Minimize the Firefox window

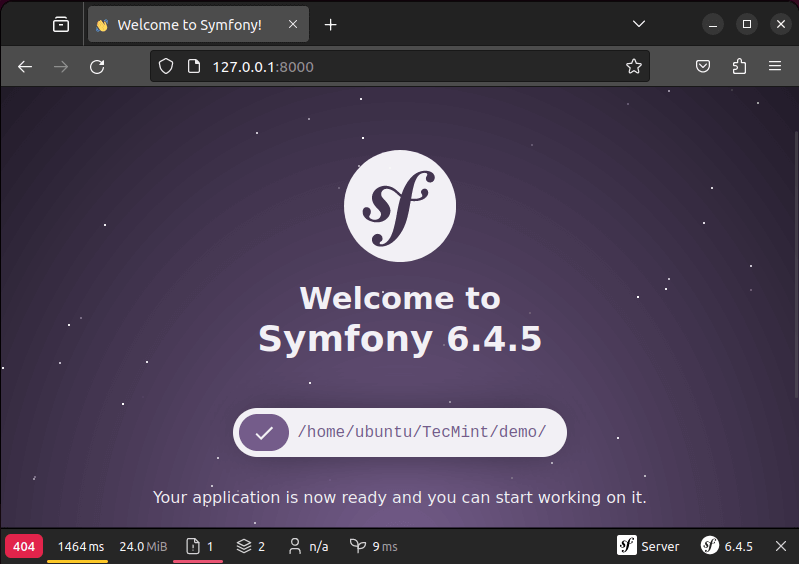click(x=713, y=24)
